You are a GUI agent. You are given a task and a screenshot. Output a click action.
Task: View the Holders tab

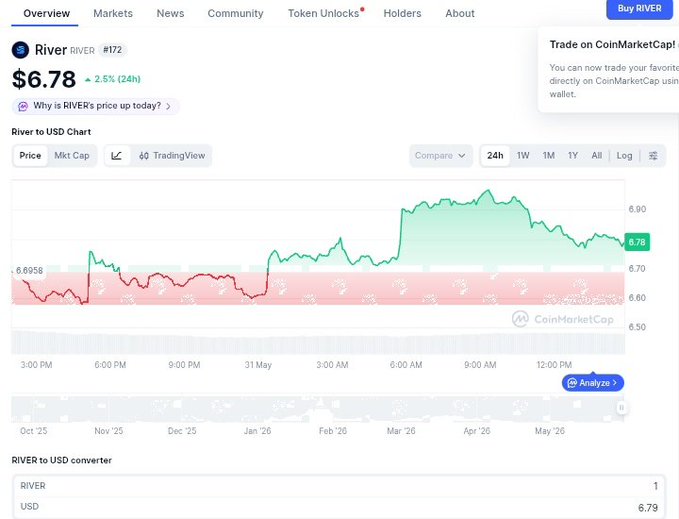(402, 13)
